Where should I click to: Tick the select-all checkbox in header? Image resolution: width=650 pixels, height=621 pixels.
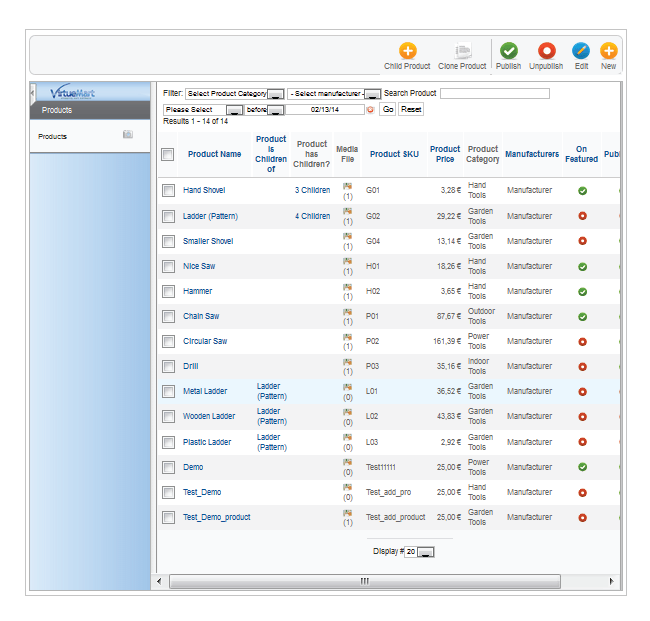tap(168, 154)
